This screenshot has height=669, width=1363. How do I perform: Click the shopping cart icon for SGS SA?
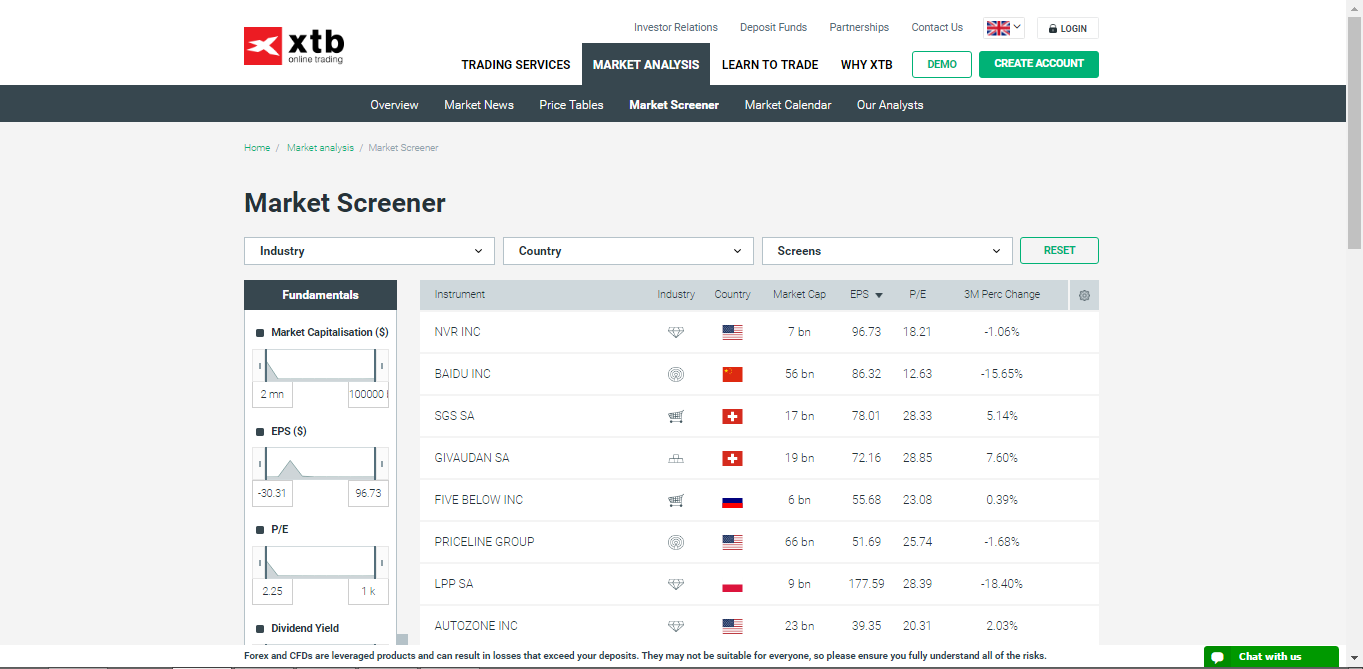point(676,416)
